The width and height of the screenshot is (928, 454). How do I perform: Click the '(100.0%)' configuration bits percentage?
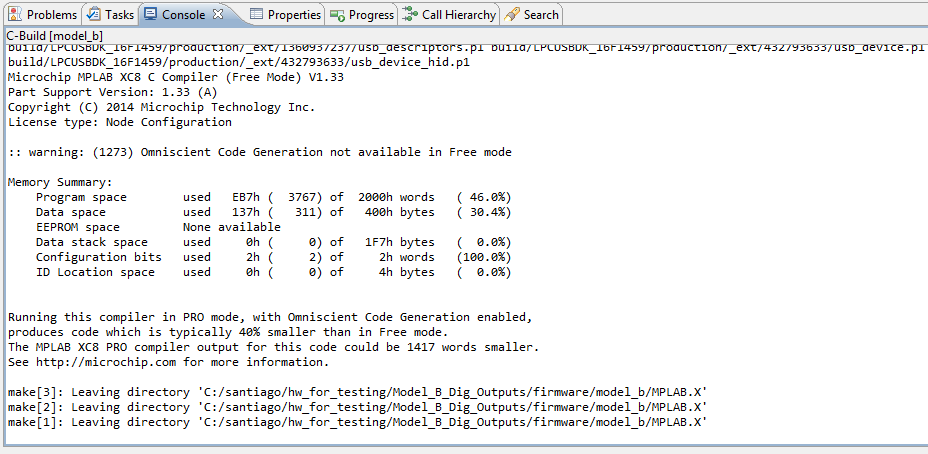pyautogui.click(x=484, y=257)
